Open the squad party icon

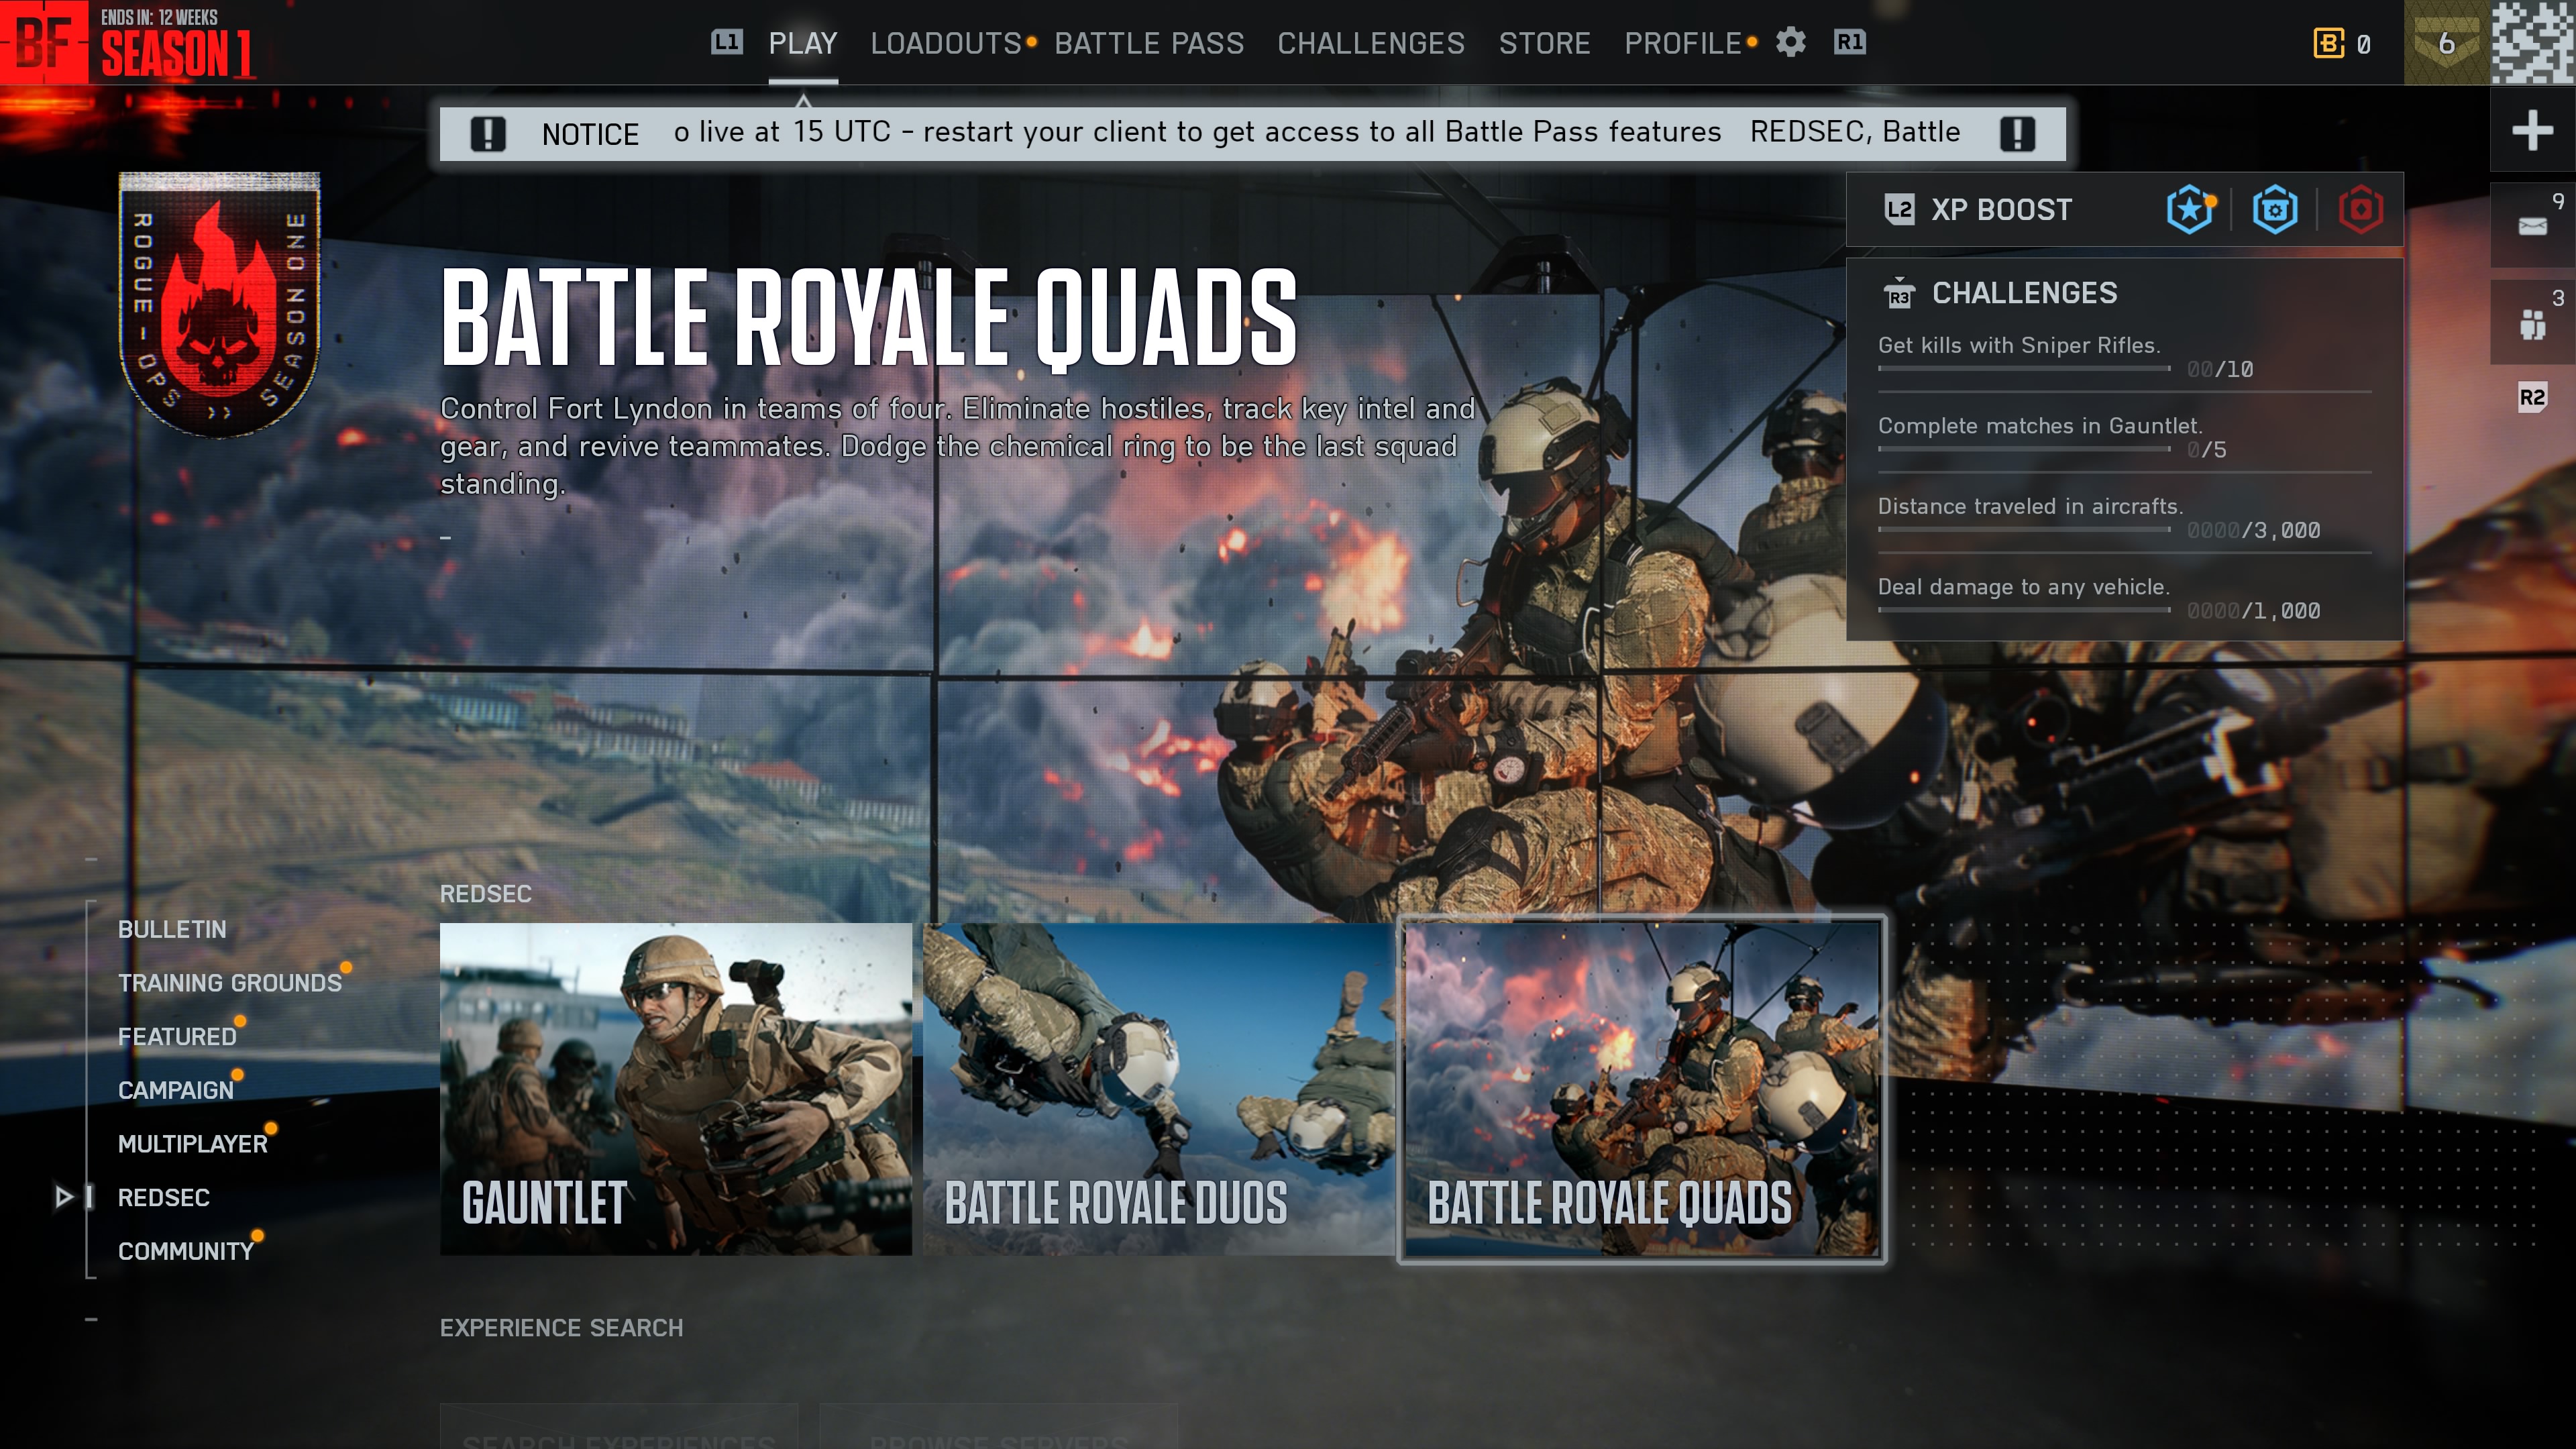pyautogui.click(x=2532, y=324)
